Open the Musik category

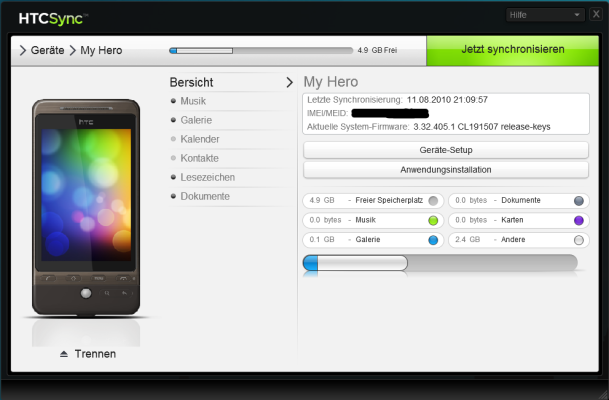click(x=193, y=101)
